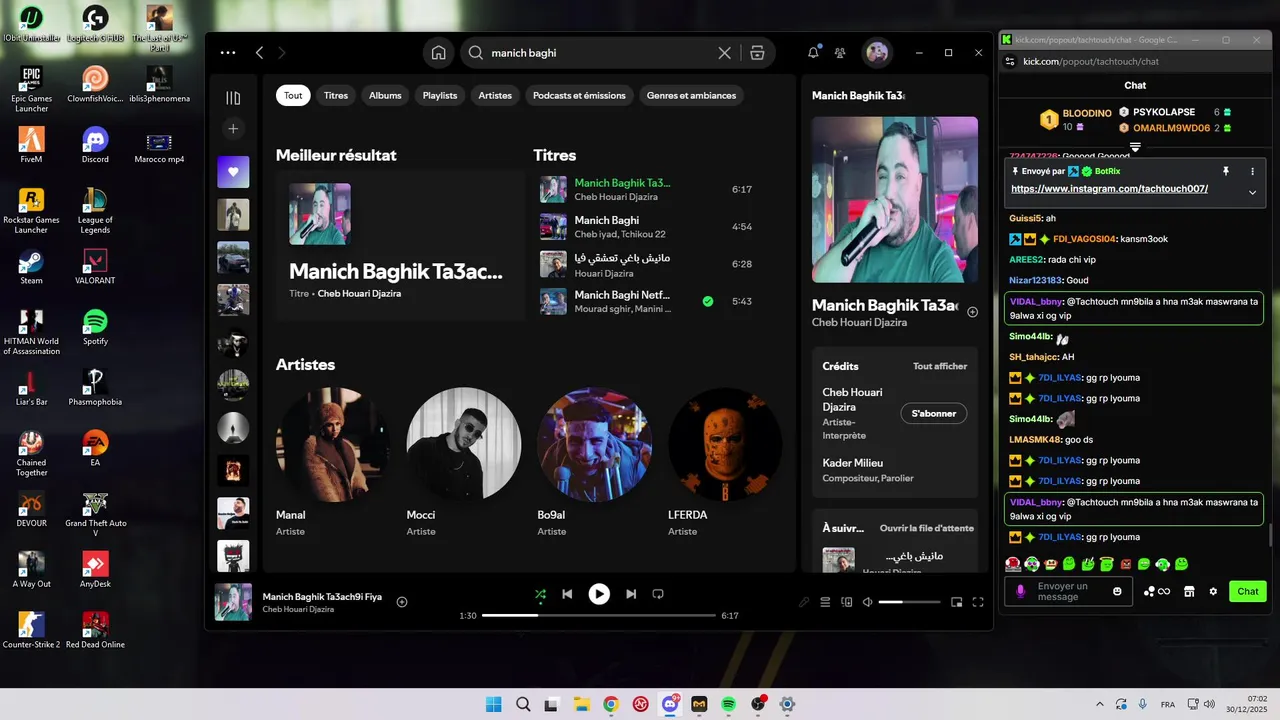Click the green Chat send button
Viewport: 1280px width, 720px height.
[x=1248, y=591]
